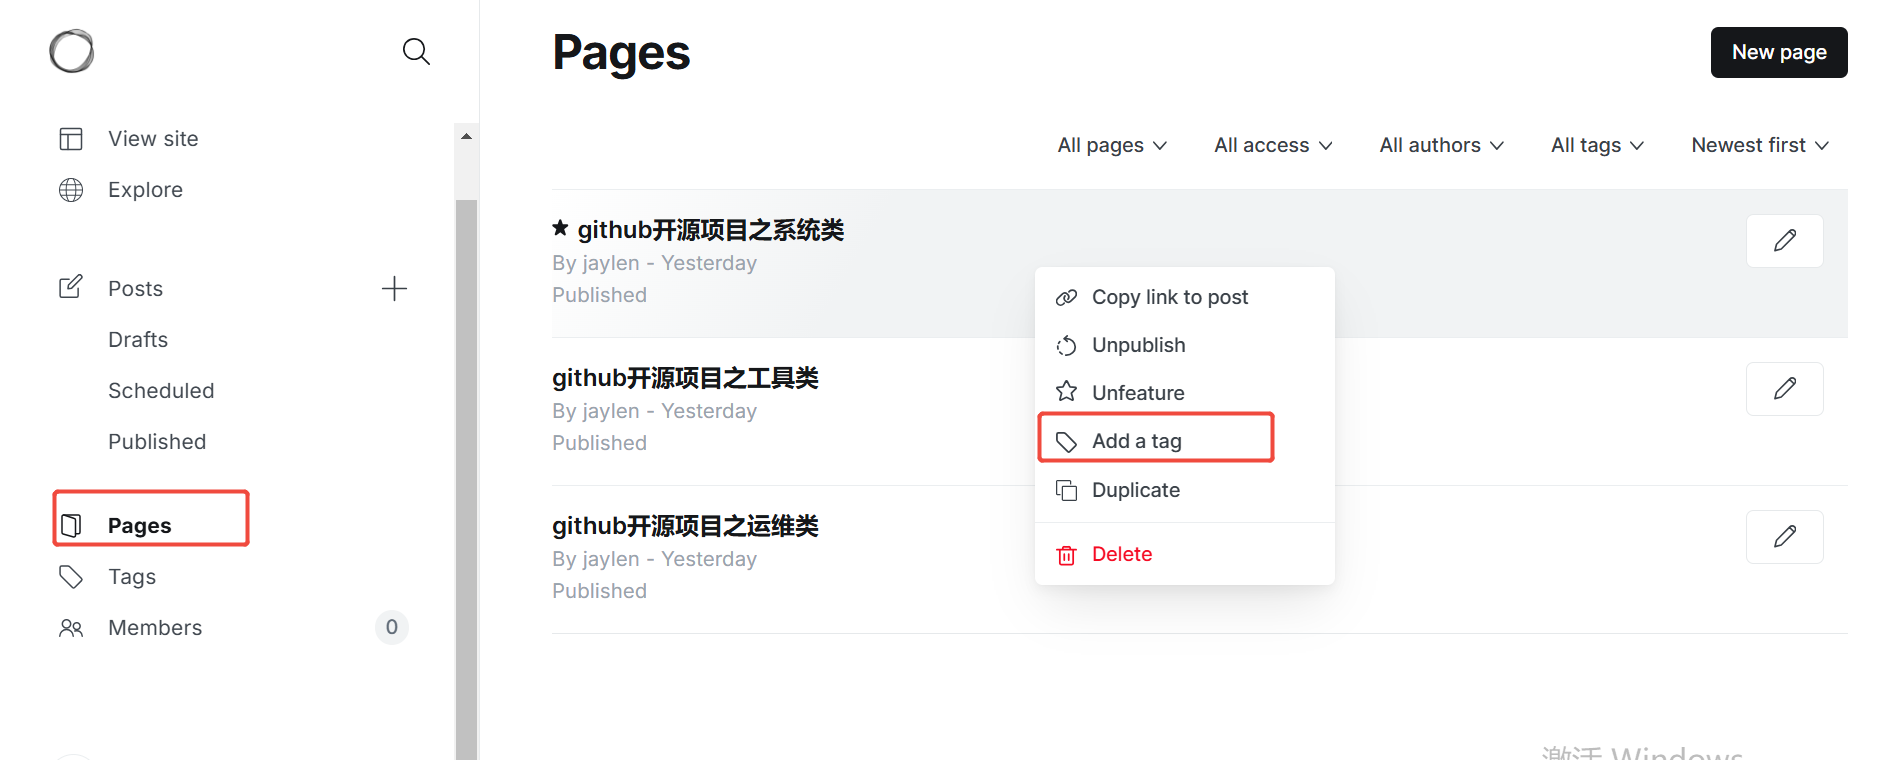Viewport: 1885px width, 760px height.
Task: Open the Members section
Action: click(x=155, y=628)
